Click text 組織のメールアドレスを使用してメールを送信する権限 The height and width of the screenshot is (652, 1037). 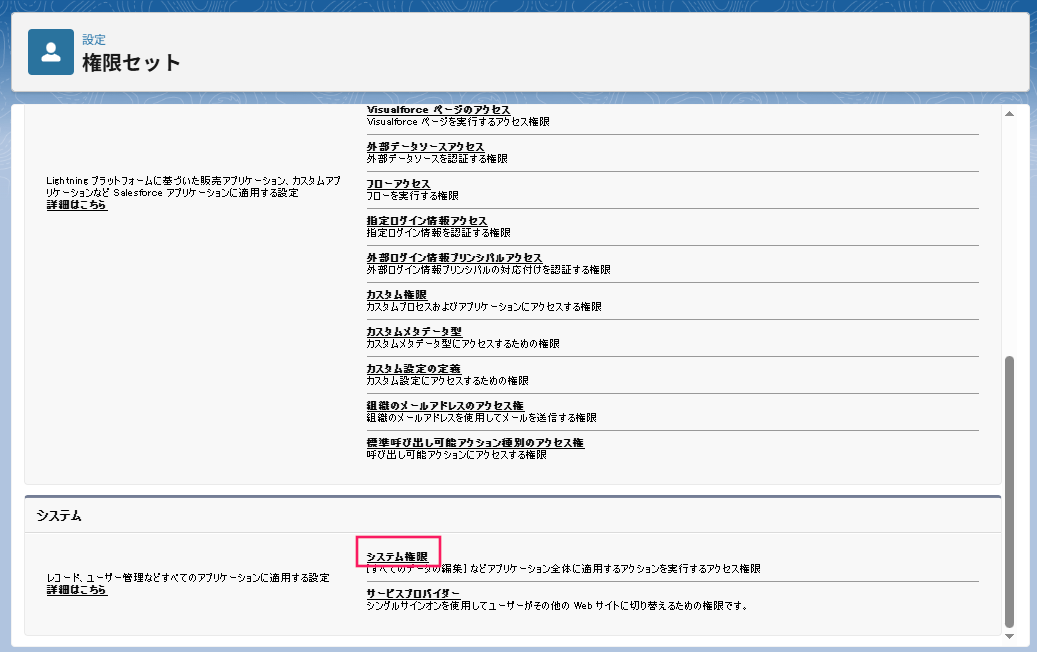(x=481, y=418)
